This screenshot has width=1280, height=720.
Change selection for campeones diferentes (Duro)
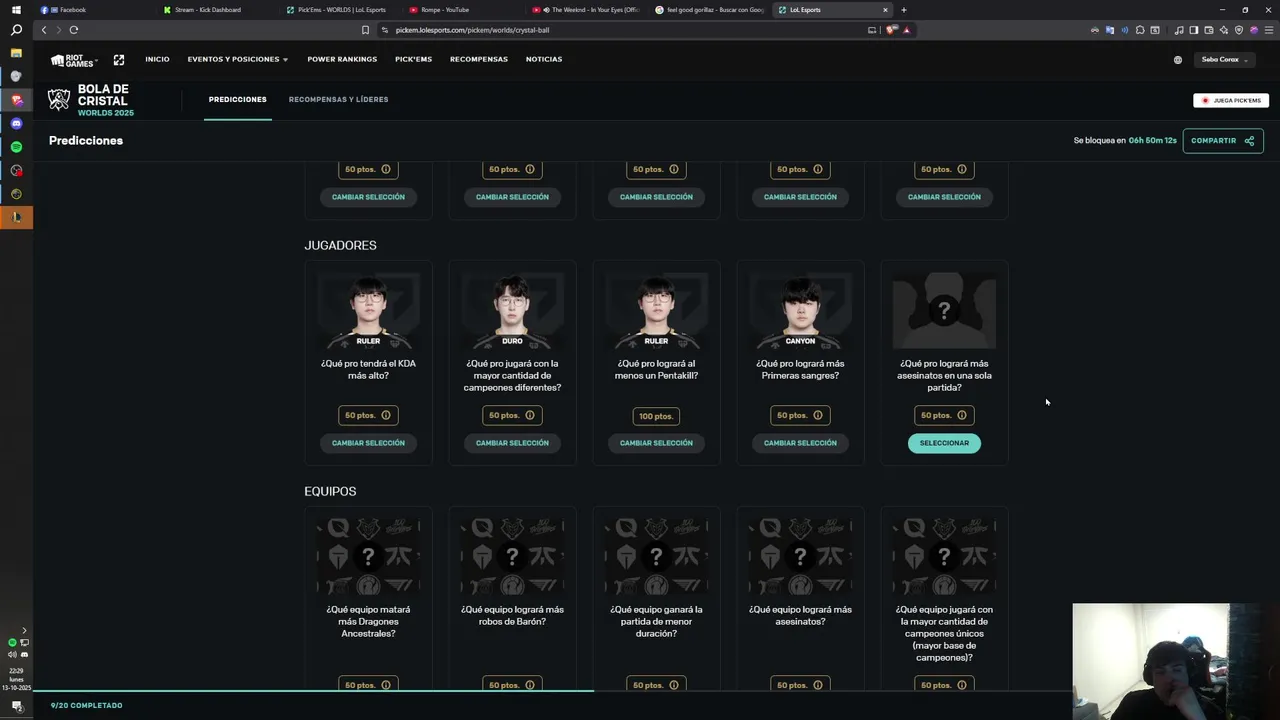click(512, 443)
